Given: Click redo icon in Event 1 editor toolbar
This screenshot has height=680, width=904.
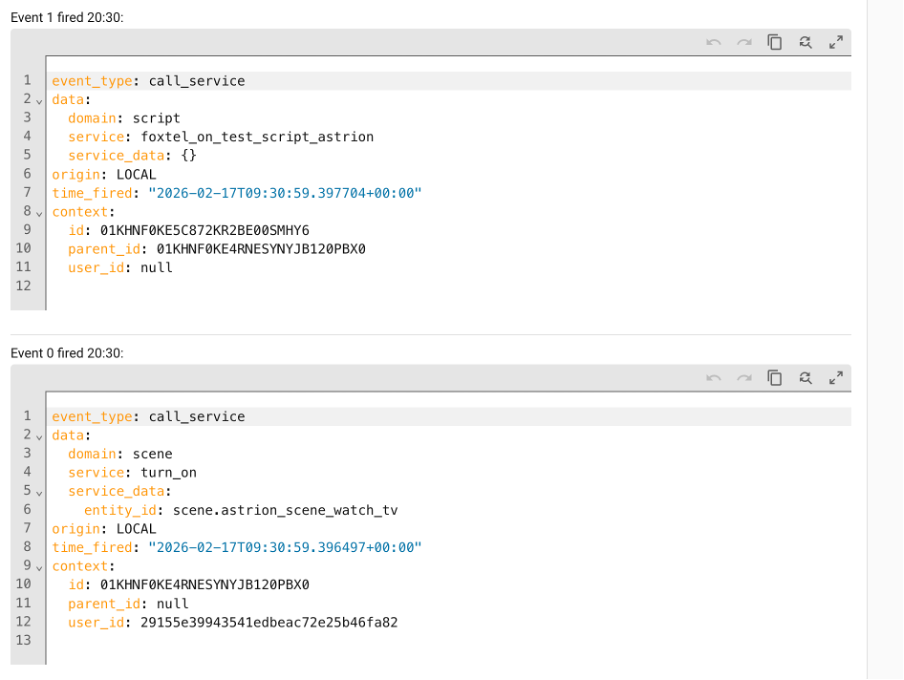Looking at the screenshot, I should click(x=743, y=42).
